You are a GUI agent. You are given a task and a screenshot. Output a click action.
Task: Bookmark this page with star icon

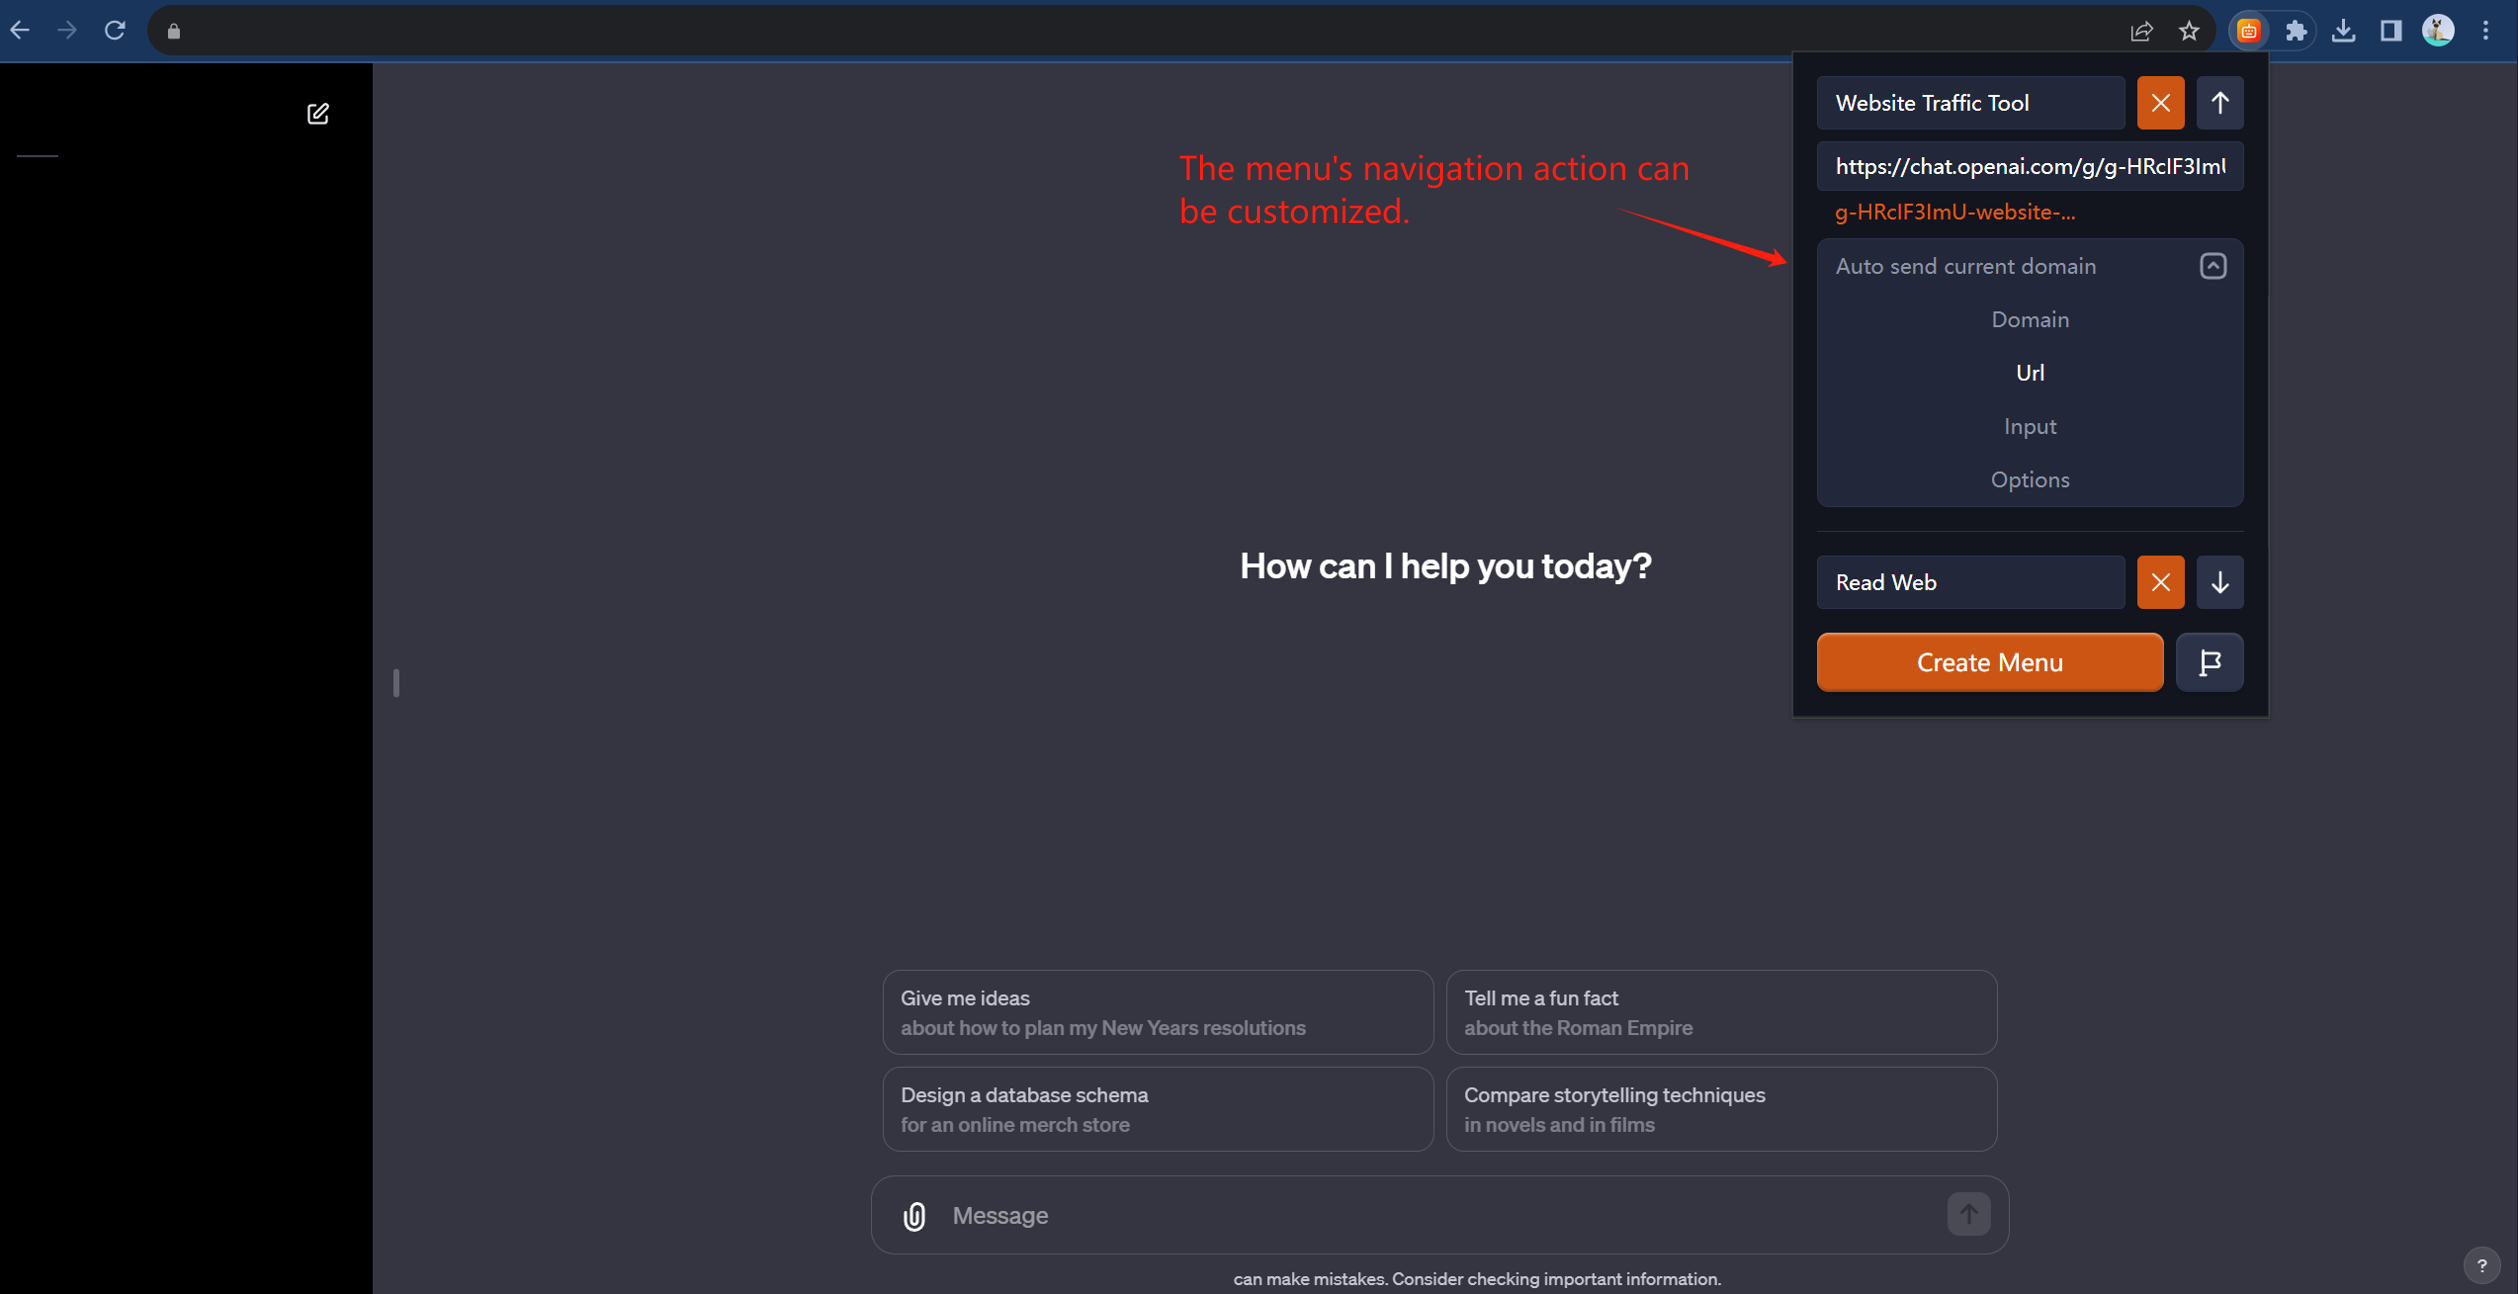point(2189,31)
